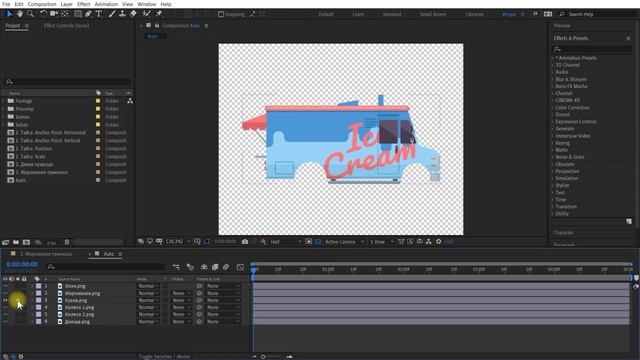
Task: Open the Active Camera dropdown
Action: pos(344,242)
